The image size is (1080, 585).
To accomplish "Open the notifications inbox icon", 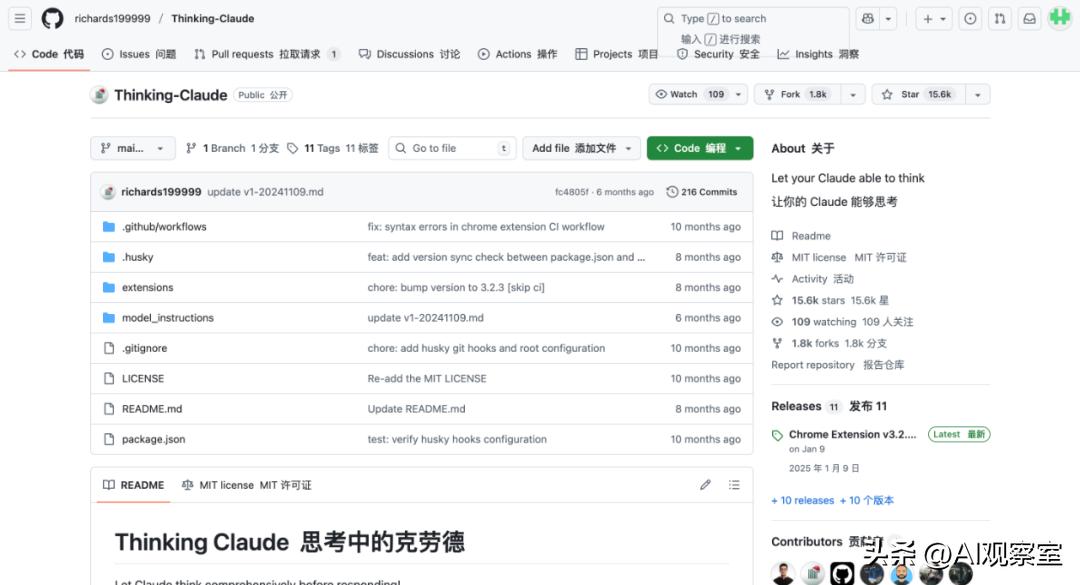I will tap(1029, 18).
